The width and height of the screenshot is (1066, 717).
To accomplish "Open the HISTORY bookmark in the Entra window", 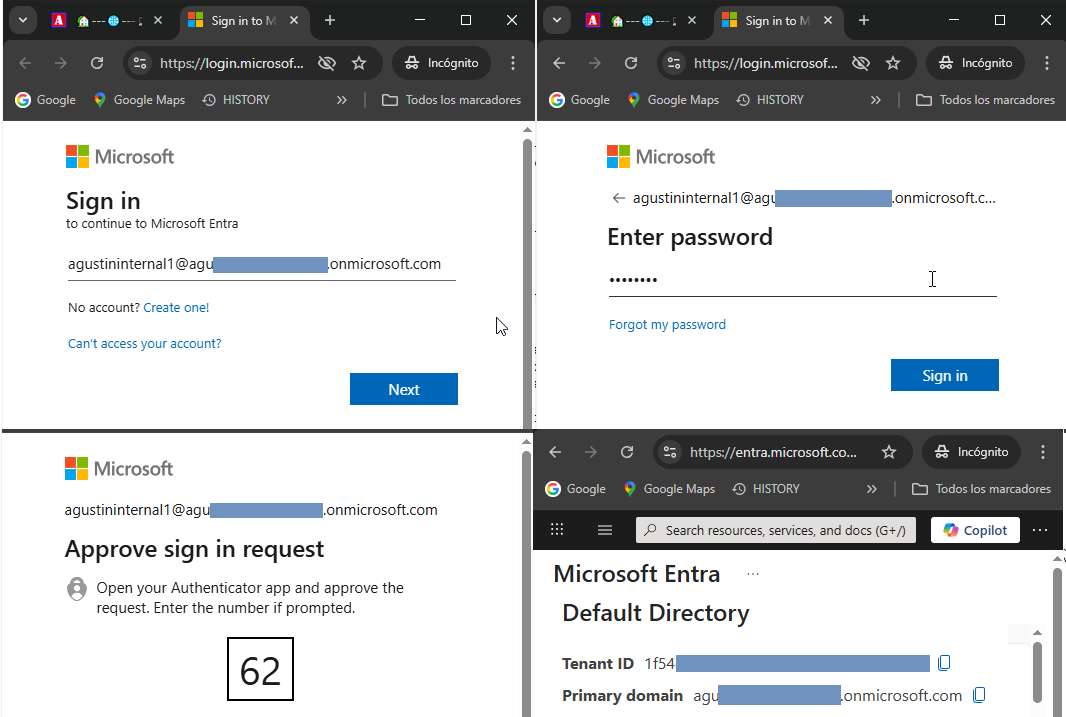I will [x=766, y=489].
